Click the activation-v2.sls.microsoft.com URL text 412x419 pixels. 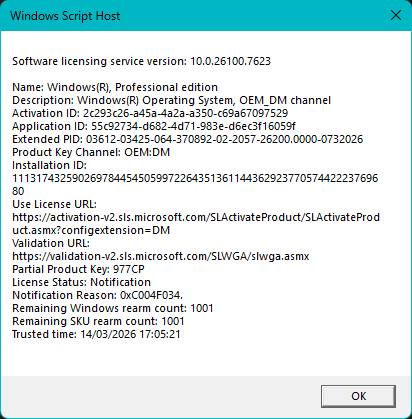196,224
